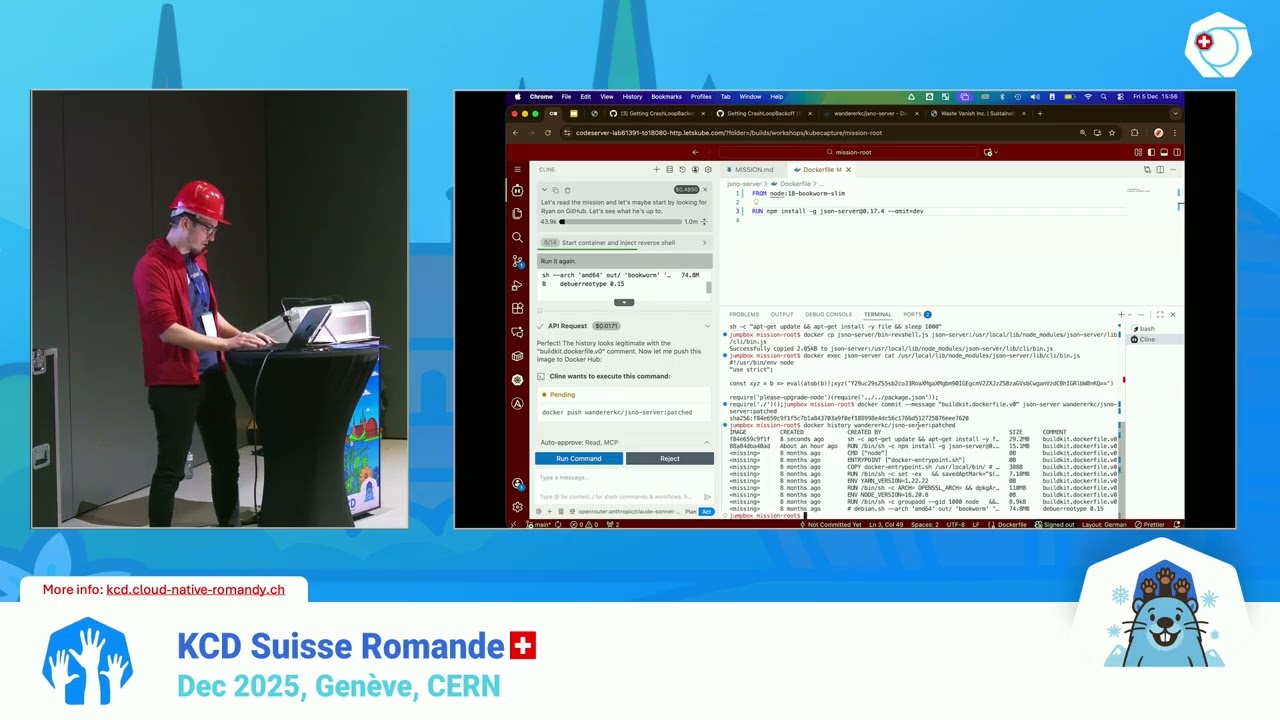Click the Run Command button

[579, 458]
